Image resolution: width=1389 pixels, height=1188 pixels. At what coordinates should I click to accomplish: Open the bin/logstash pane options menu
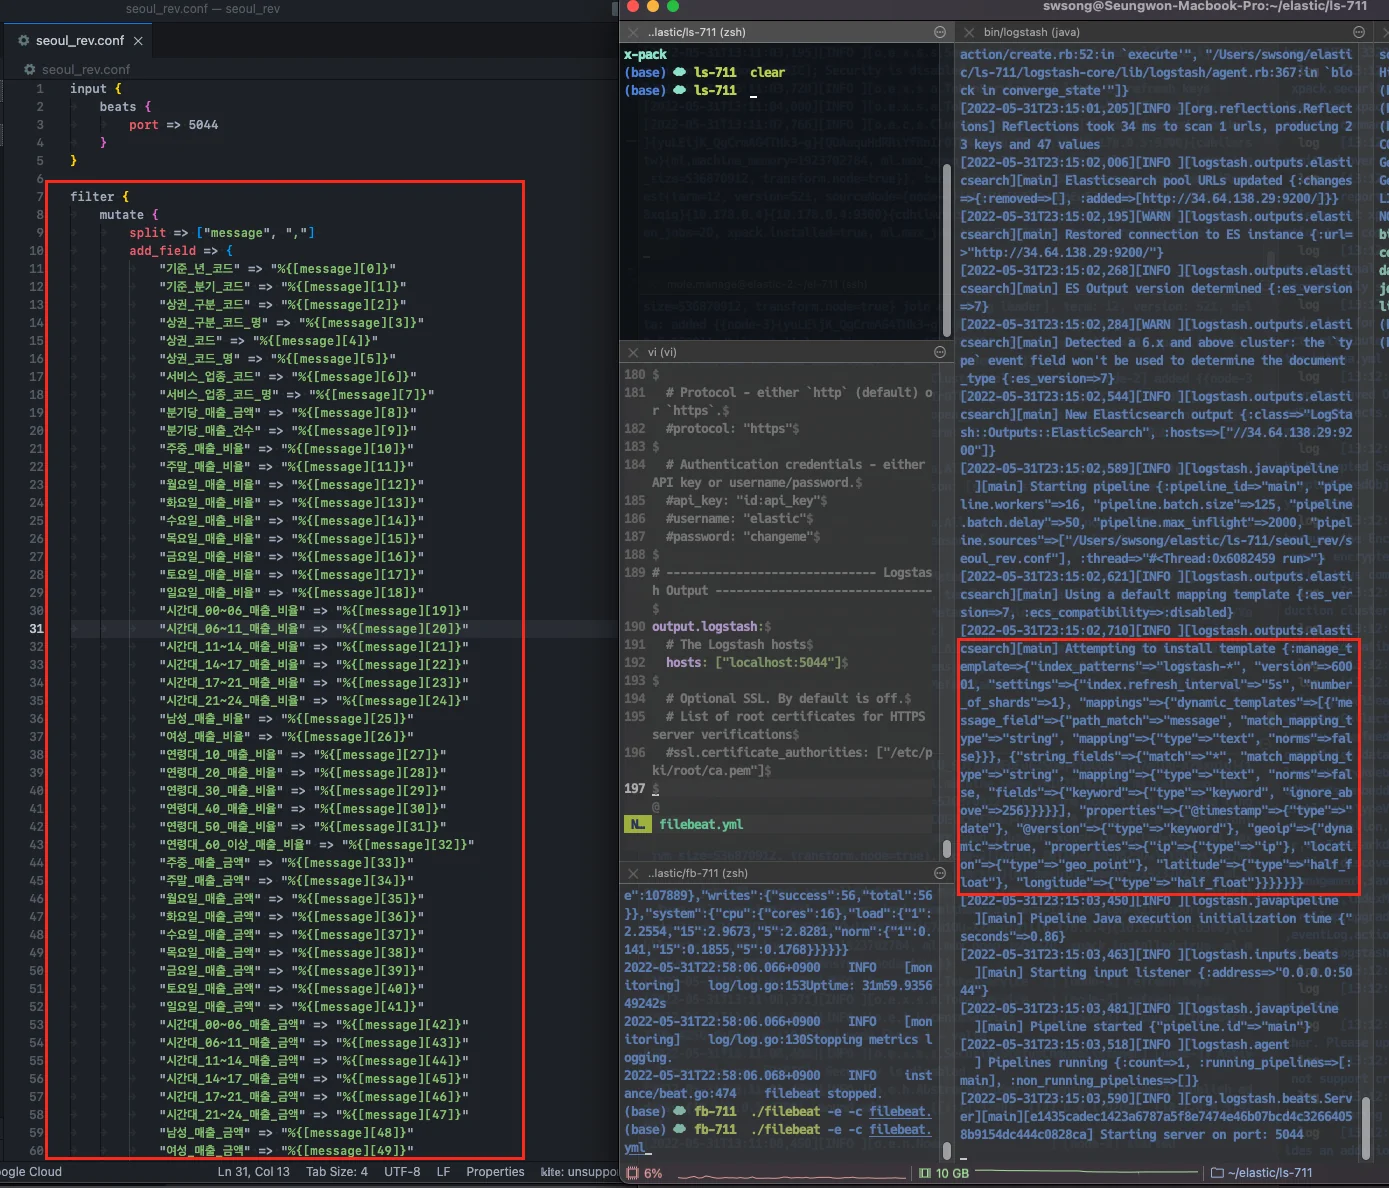tap(1359, 33)
